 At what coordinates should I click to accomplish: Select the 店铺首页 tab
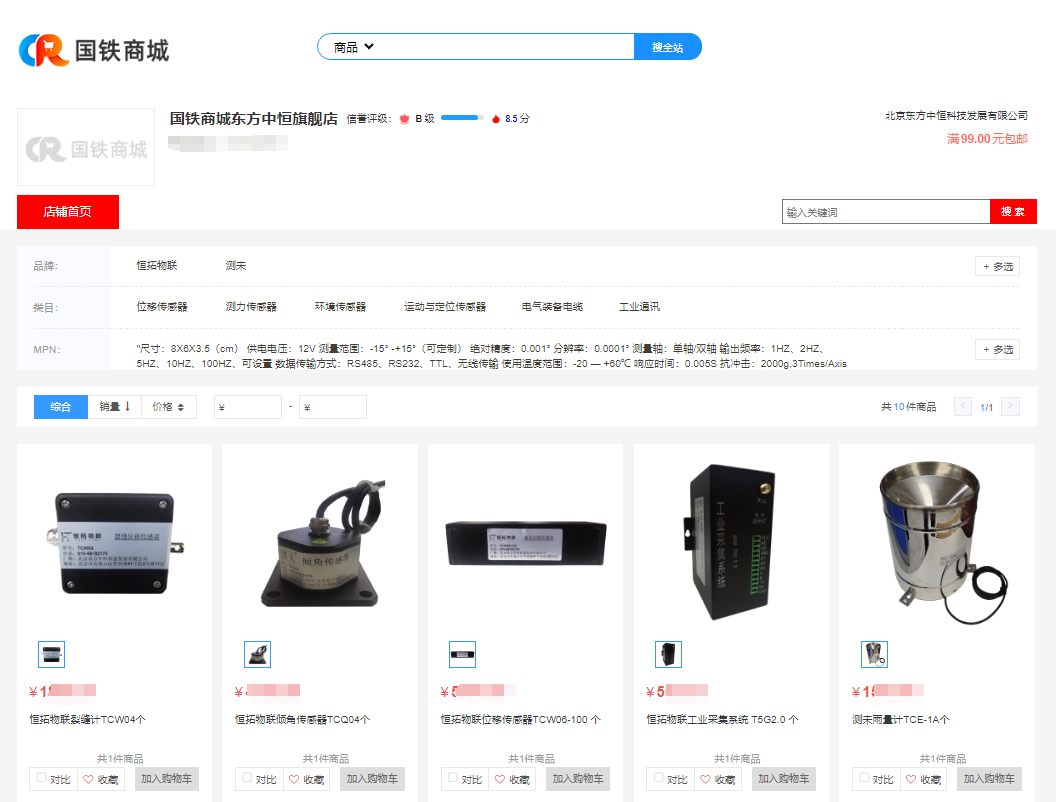(68, 212)
